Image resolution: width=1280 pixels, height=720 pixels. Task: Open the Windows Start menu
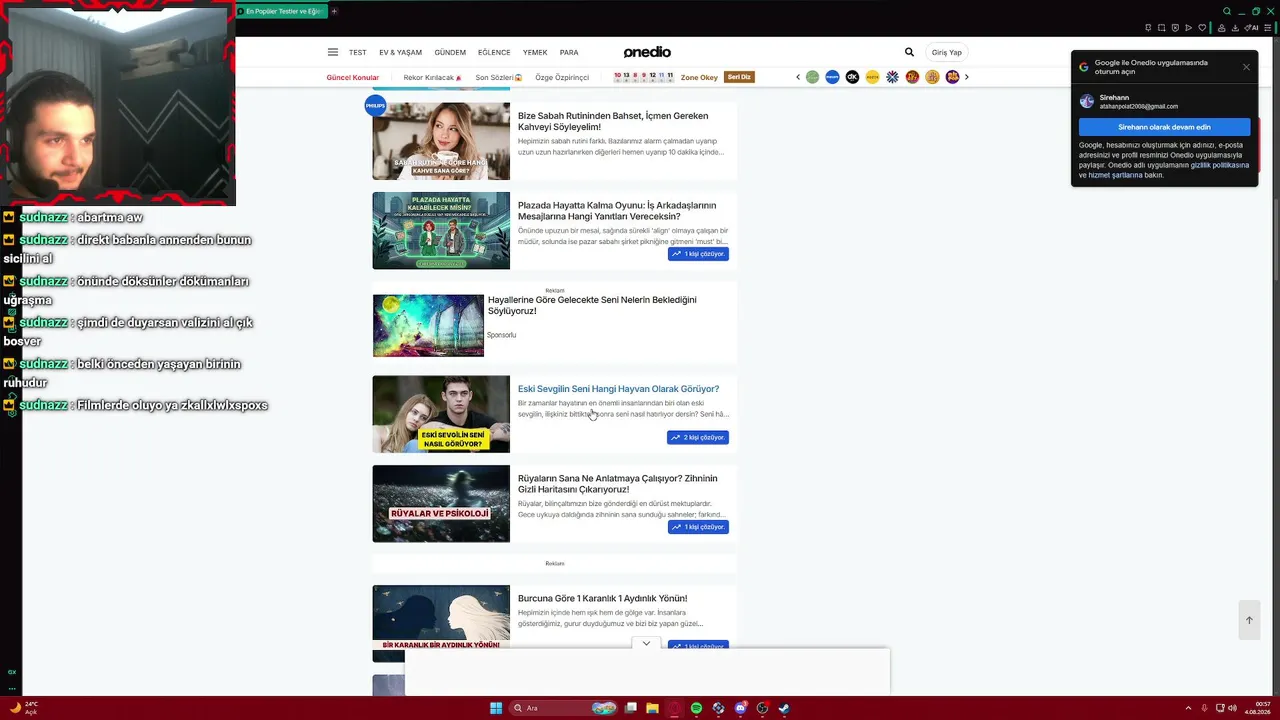point(496,708)
